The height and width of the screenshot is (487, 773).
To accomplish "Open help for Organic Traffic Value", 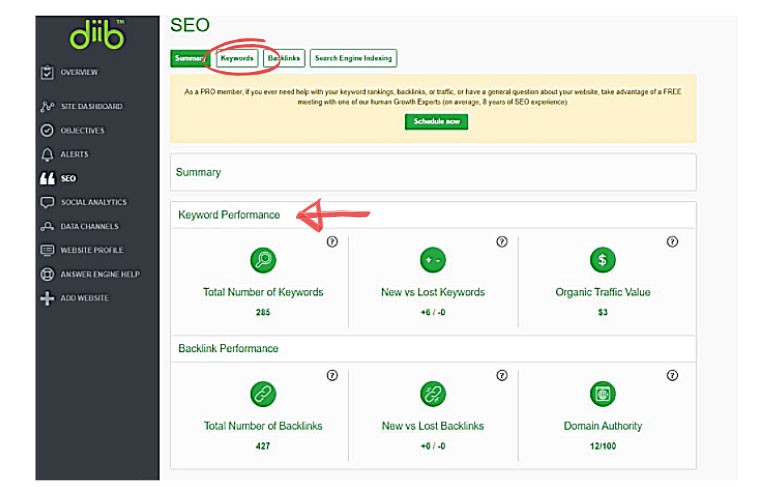I will (x=672, y=242).
